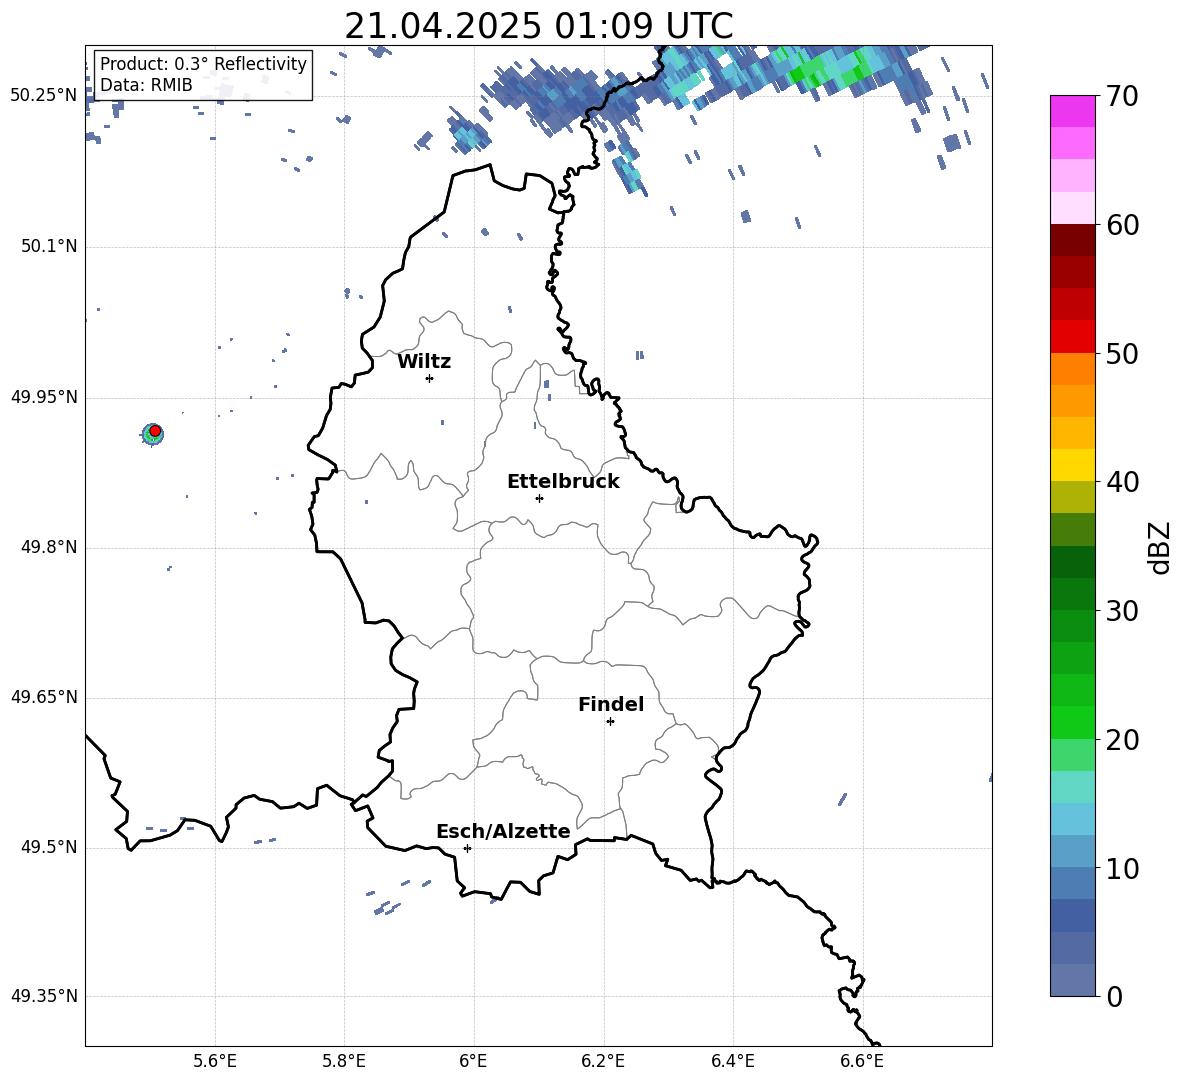Click the cross marker below Wiltz label
The width and height of the screenshot is (1184, 1081).
tap(430, 378)
